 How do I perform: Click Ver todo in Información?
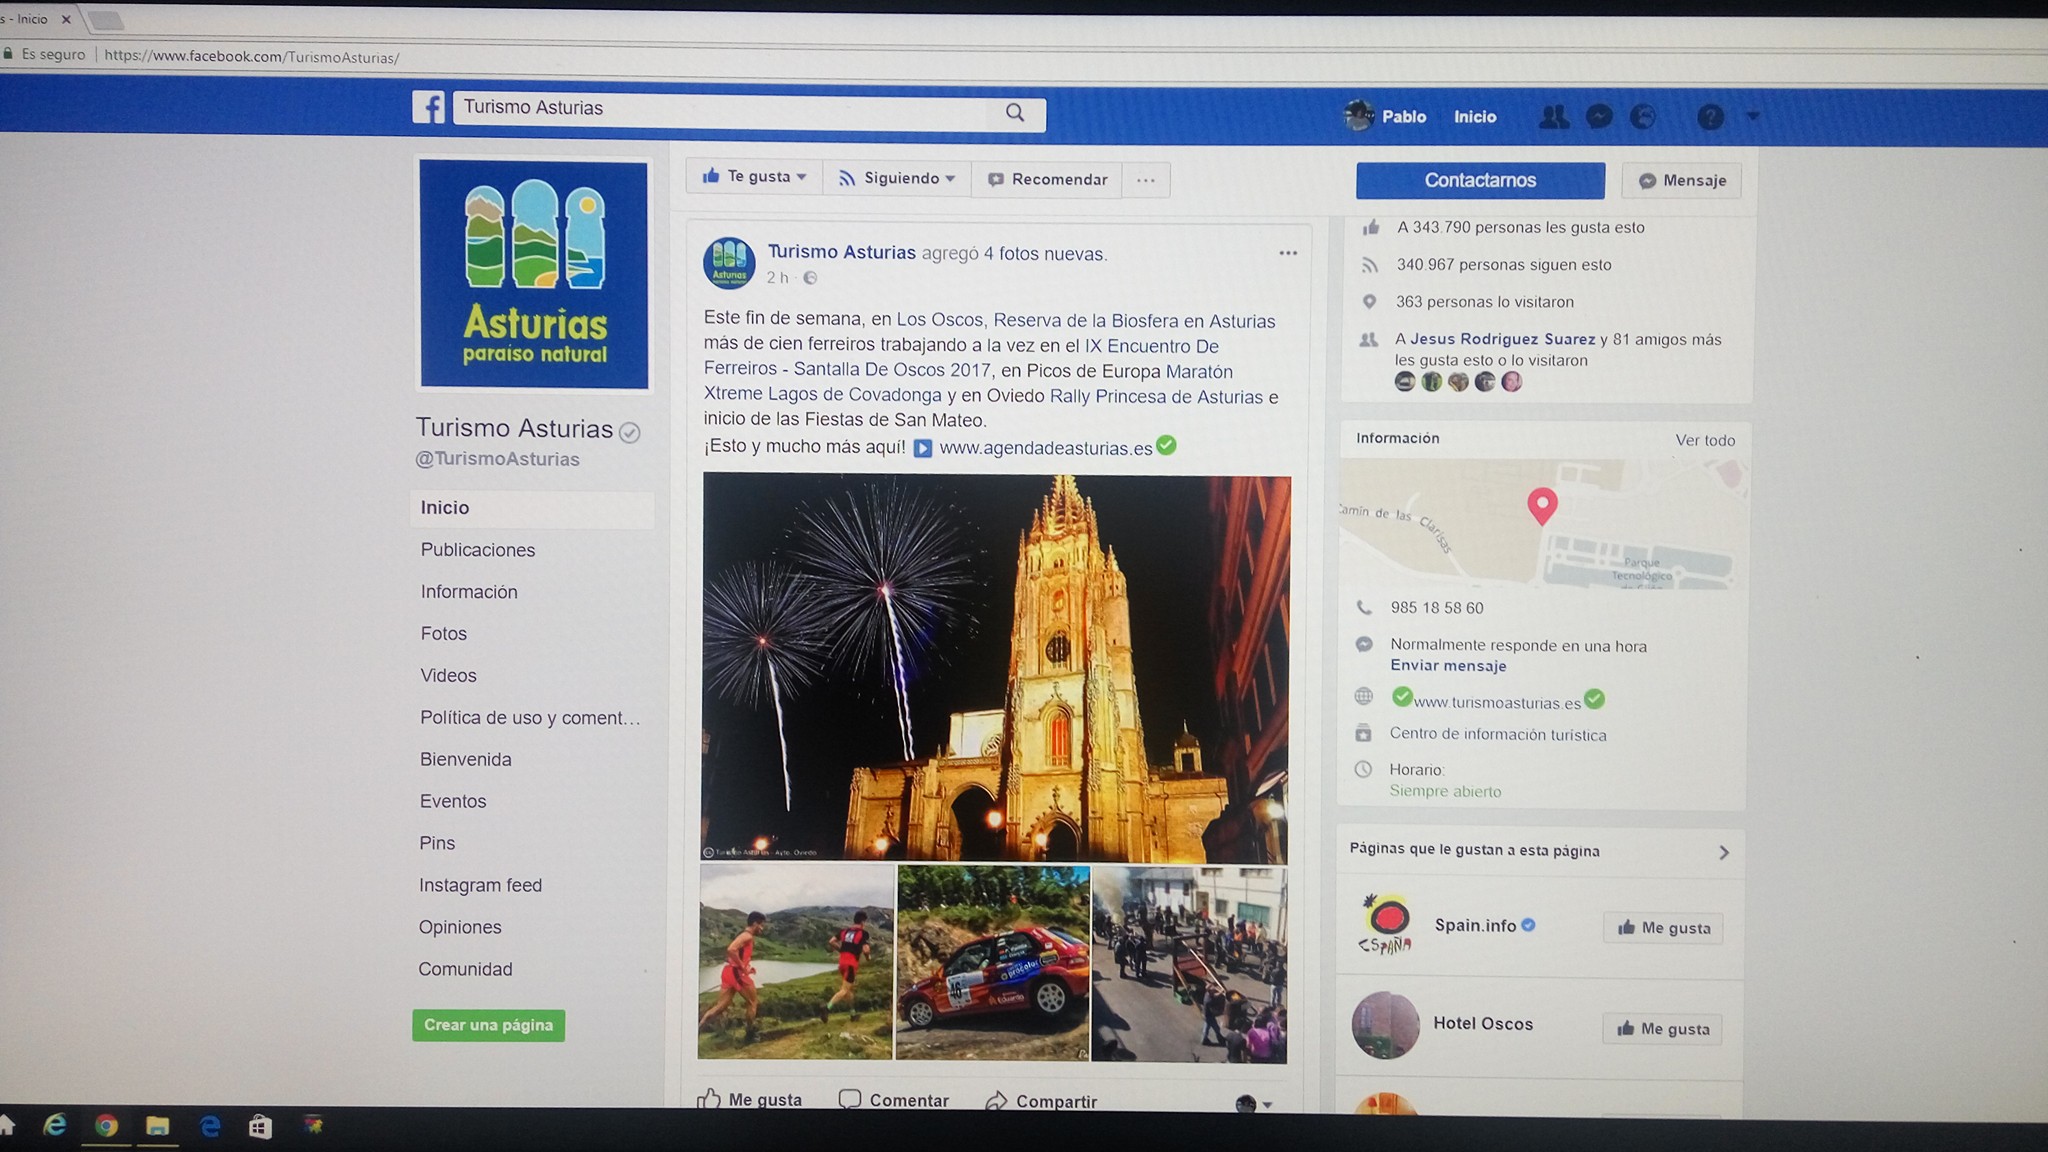pyautogui.click(x=1705, y=440)
